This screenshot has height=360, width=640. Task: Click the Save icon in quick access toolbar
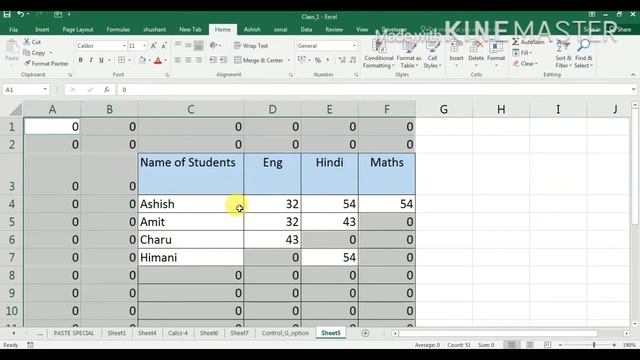pos(7,15)
